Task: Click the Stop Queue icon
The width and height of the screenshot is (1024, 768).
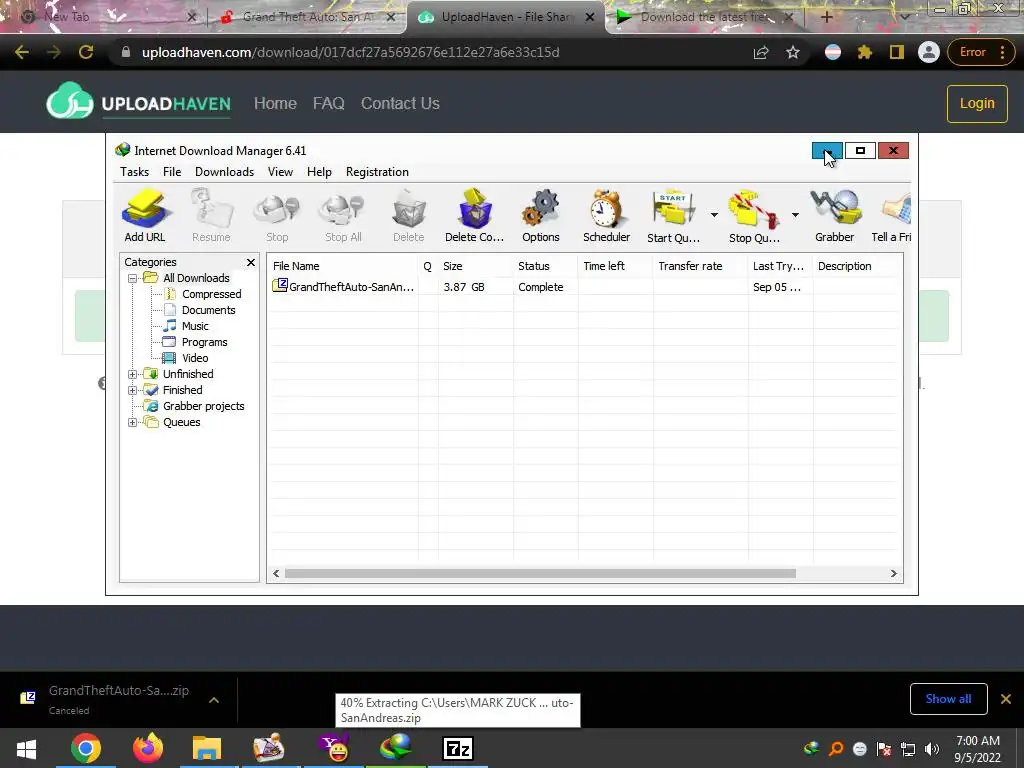Action: [x=754, y=216]
